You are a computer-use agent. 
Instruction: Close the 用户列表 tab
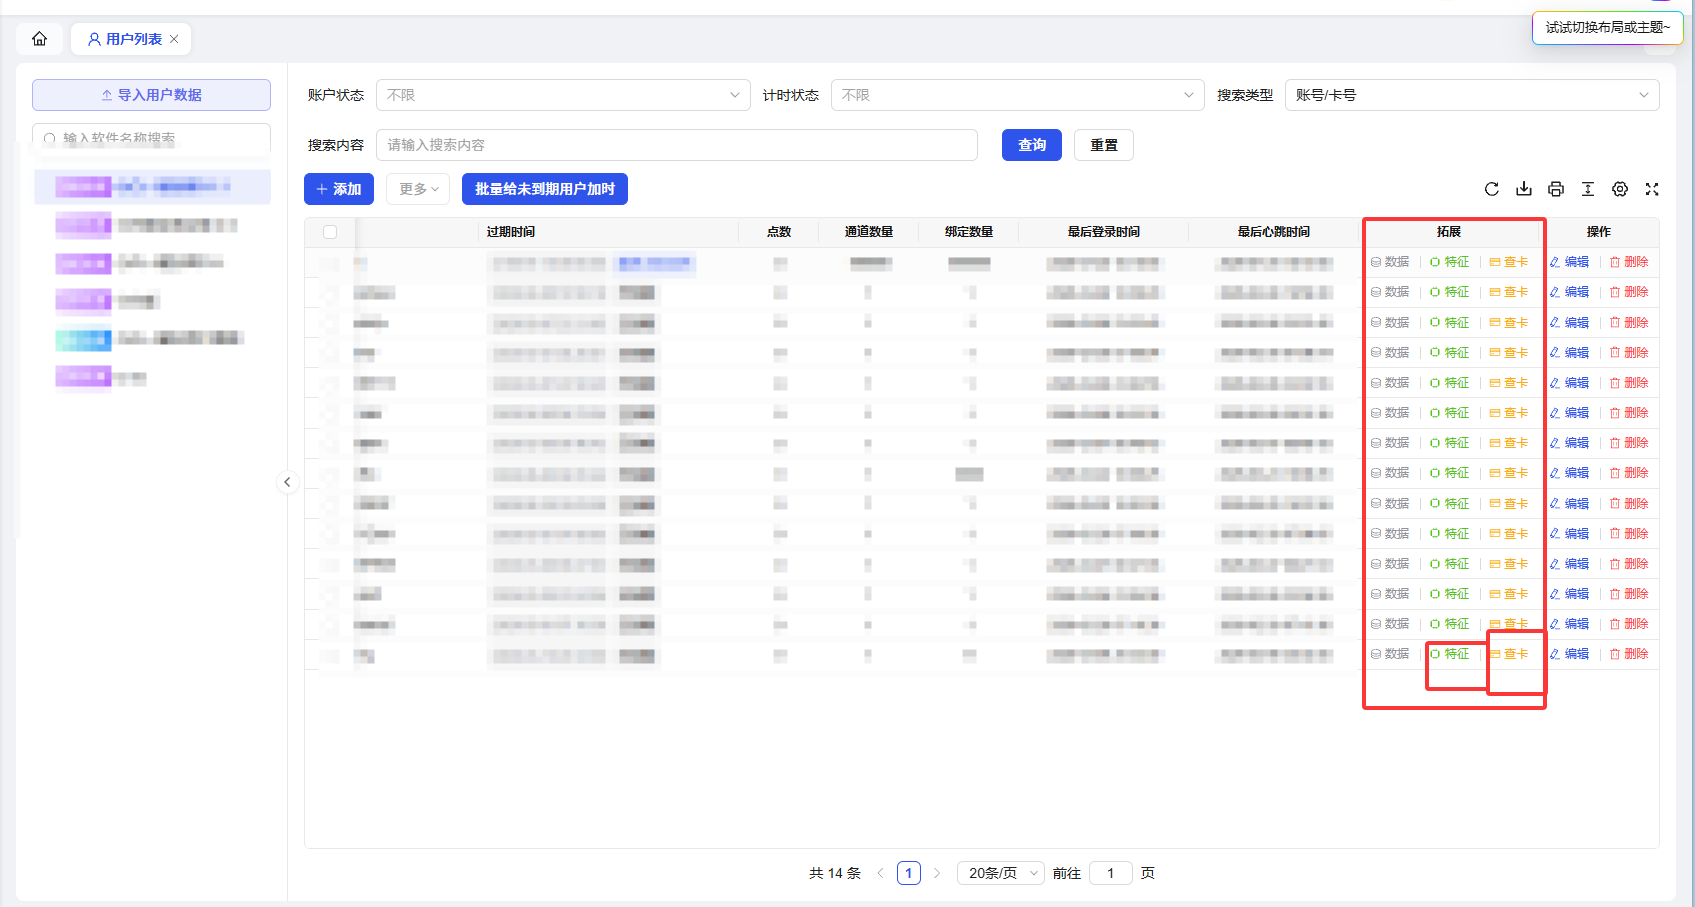pos(174,39)
